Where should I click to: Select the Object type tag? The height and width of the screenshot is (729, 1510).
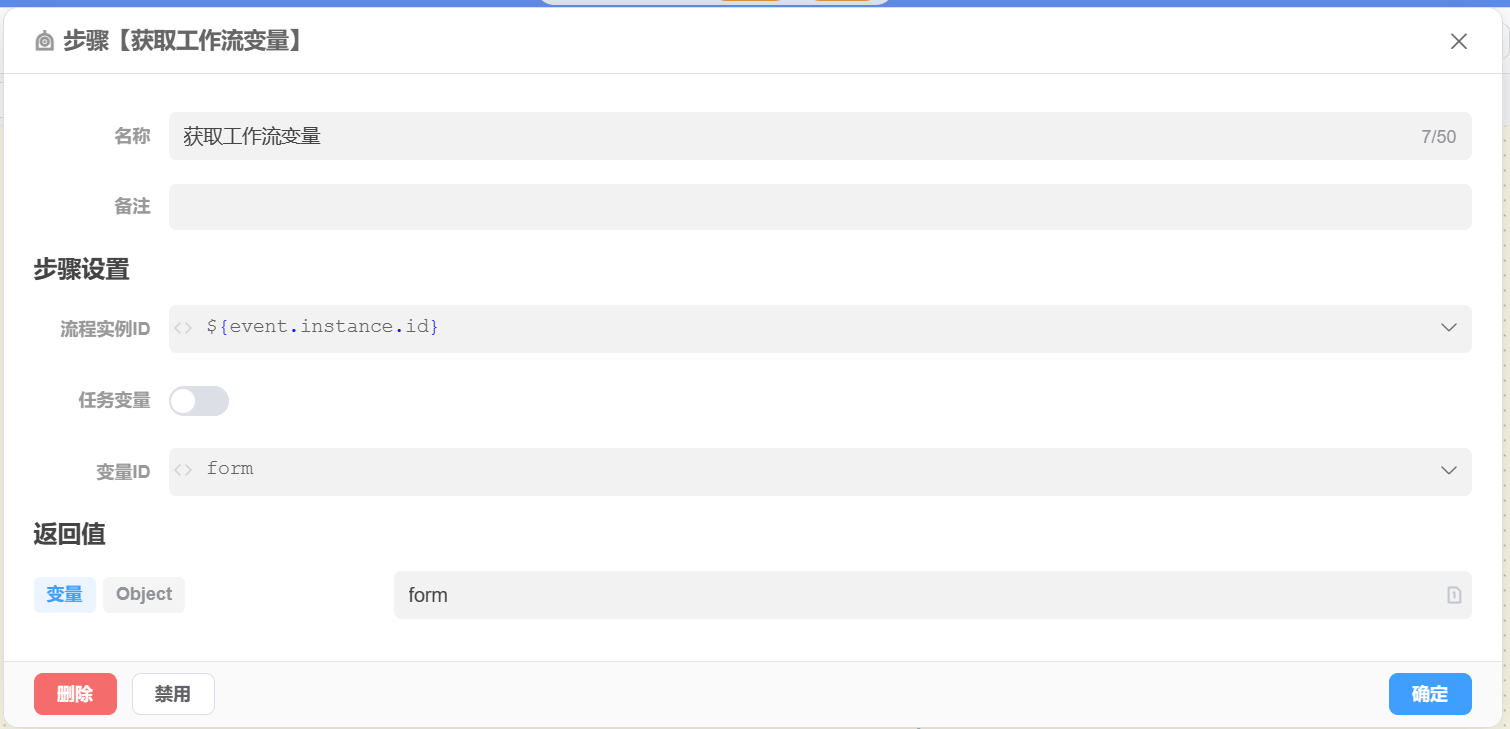click(x=144, y=594)
